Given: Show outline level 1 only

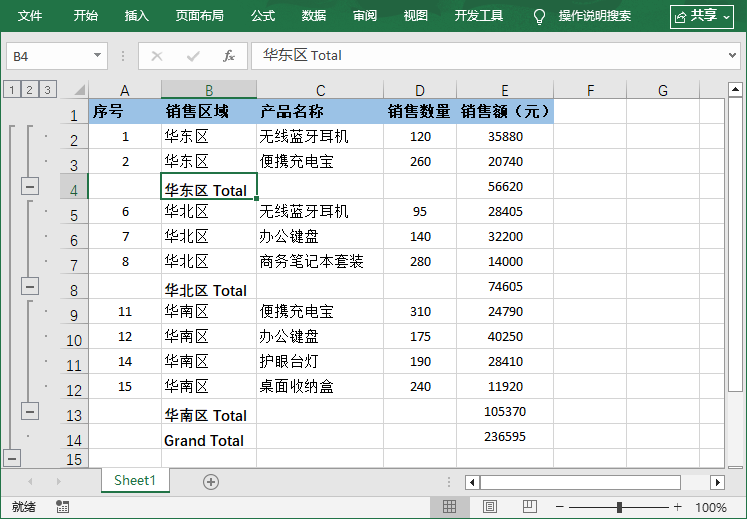Looking at the screenshot, I should (x=12, y=89).
